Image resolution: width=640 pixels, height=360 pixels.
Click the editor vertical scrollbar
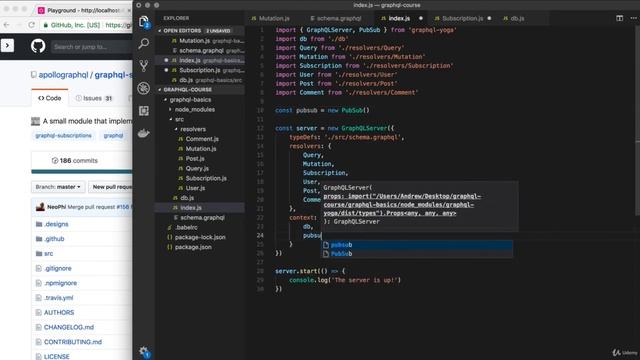pyautogui.click(x=638, y=122)
